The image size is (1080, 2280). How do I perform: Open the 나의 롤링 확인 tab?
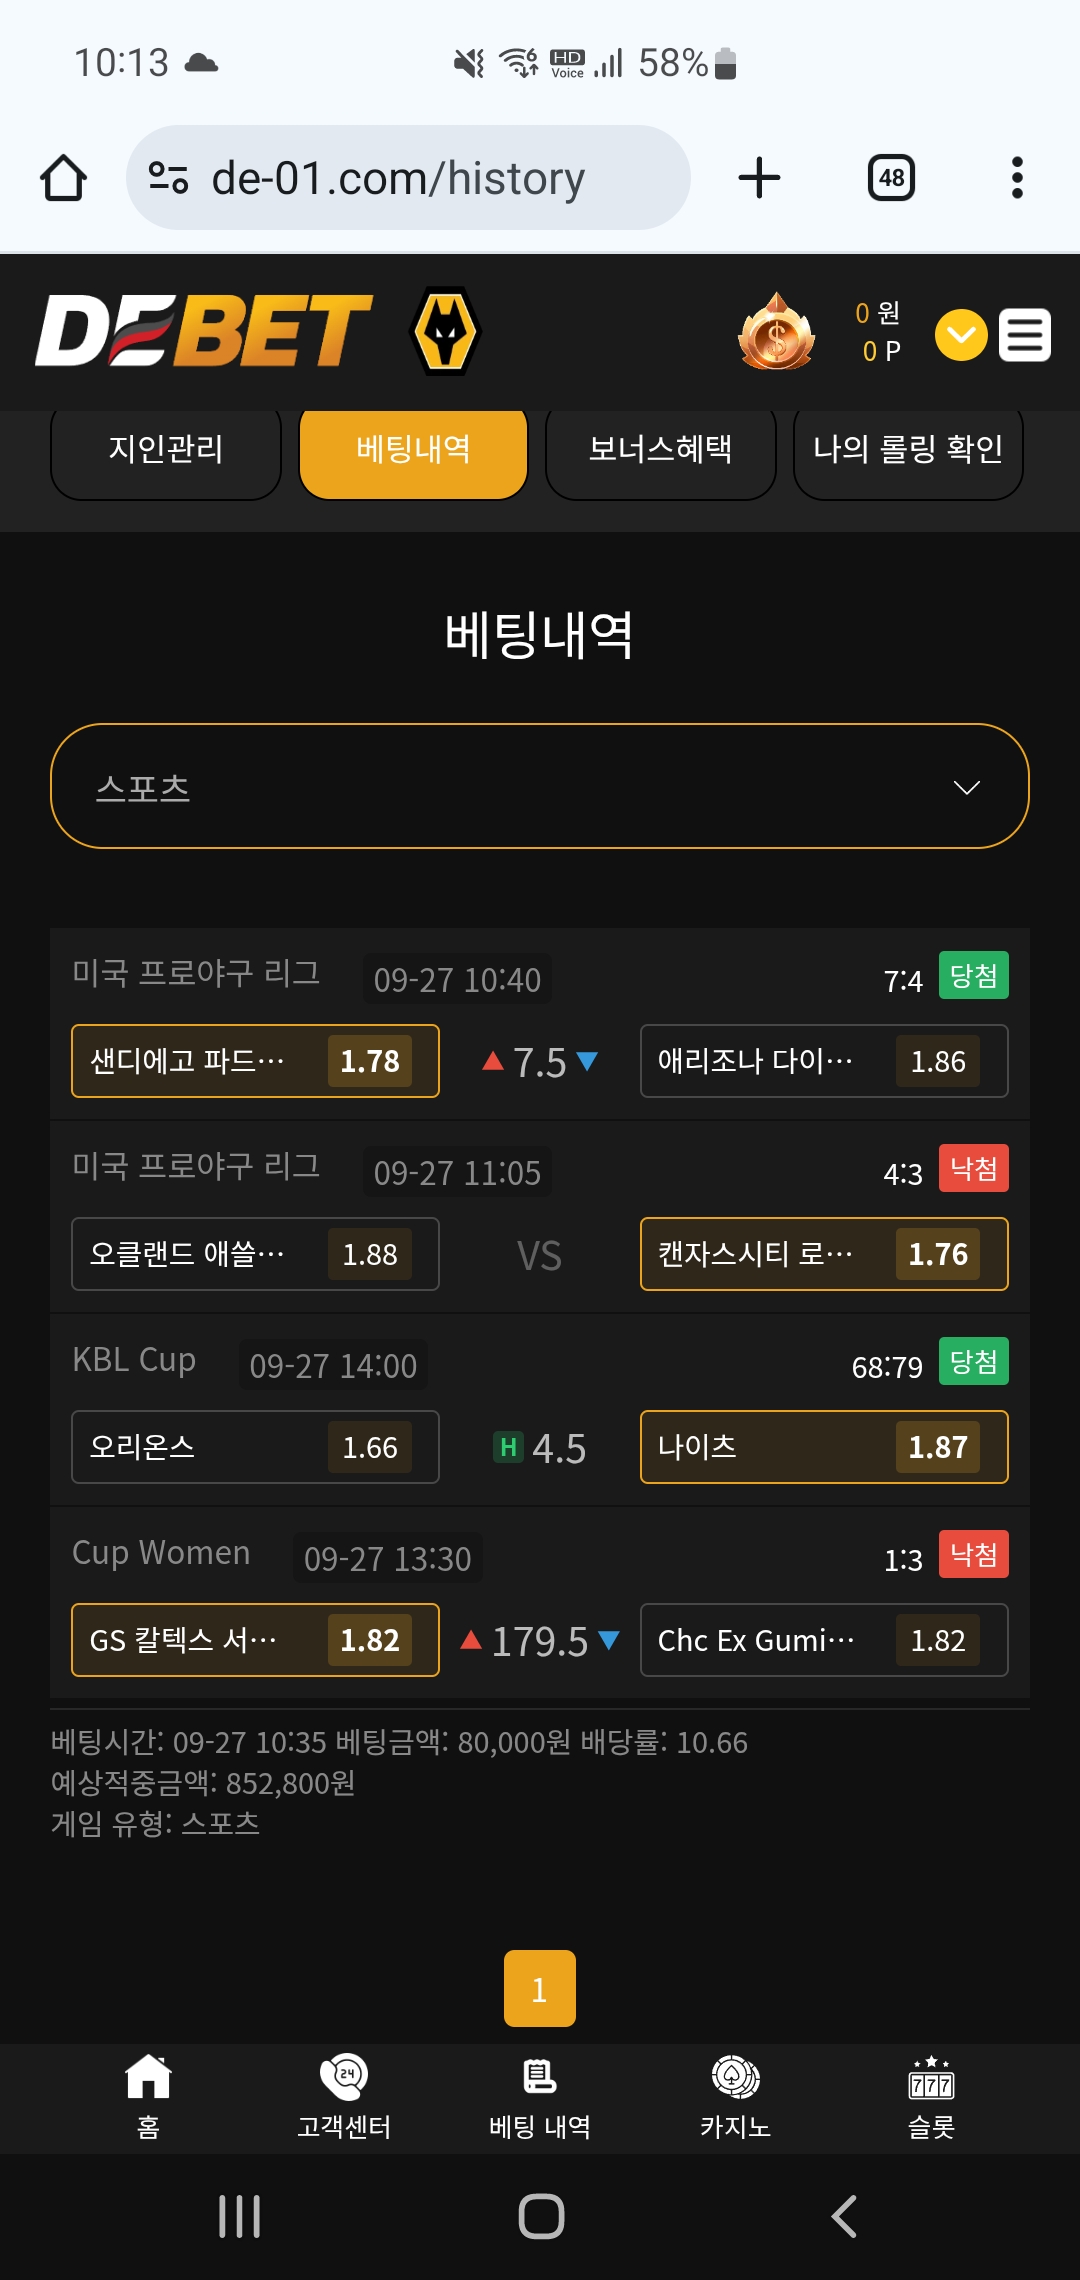point(908,450)
